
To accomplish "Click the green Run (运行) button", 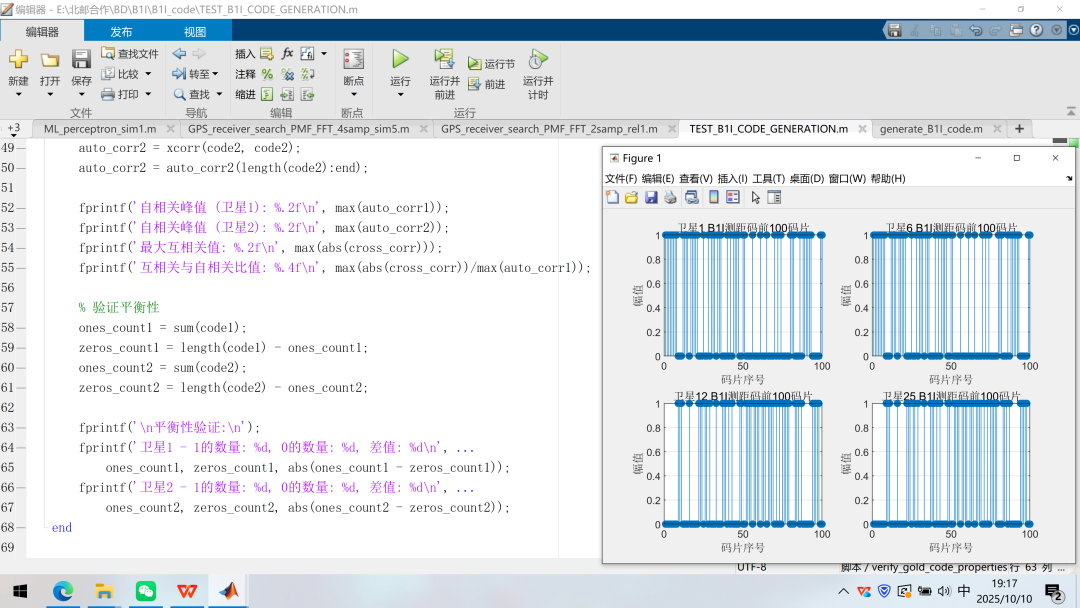I will click(x=400, y=60).
